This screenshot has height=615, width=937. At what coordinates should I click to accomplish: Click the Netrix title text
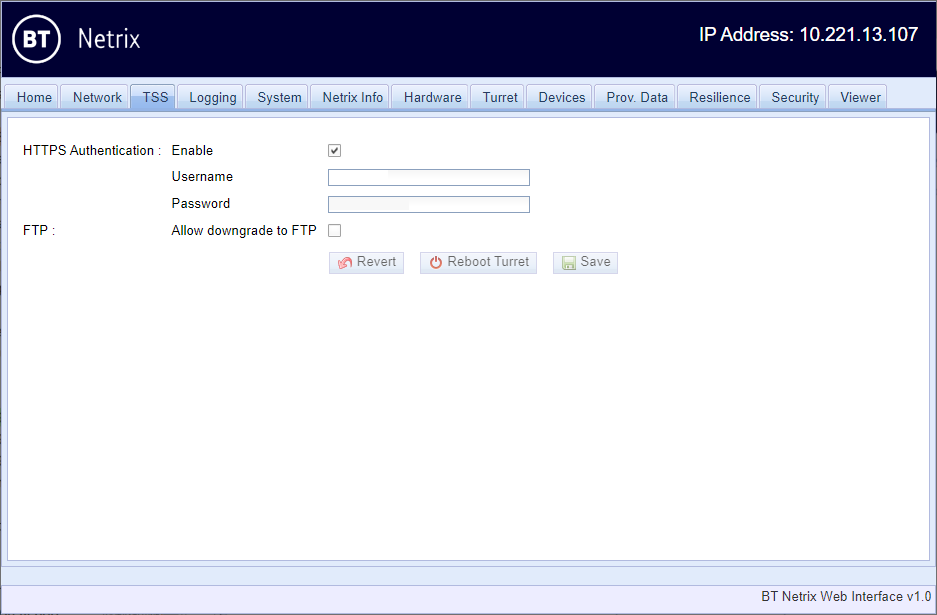pyautogui.click(x=109, y=39)
